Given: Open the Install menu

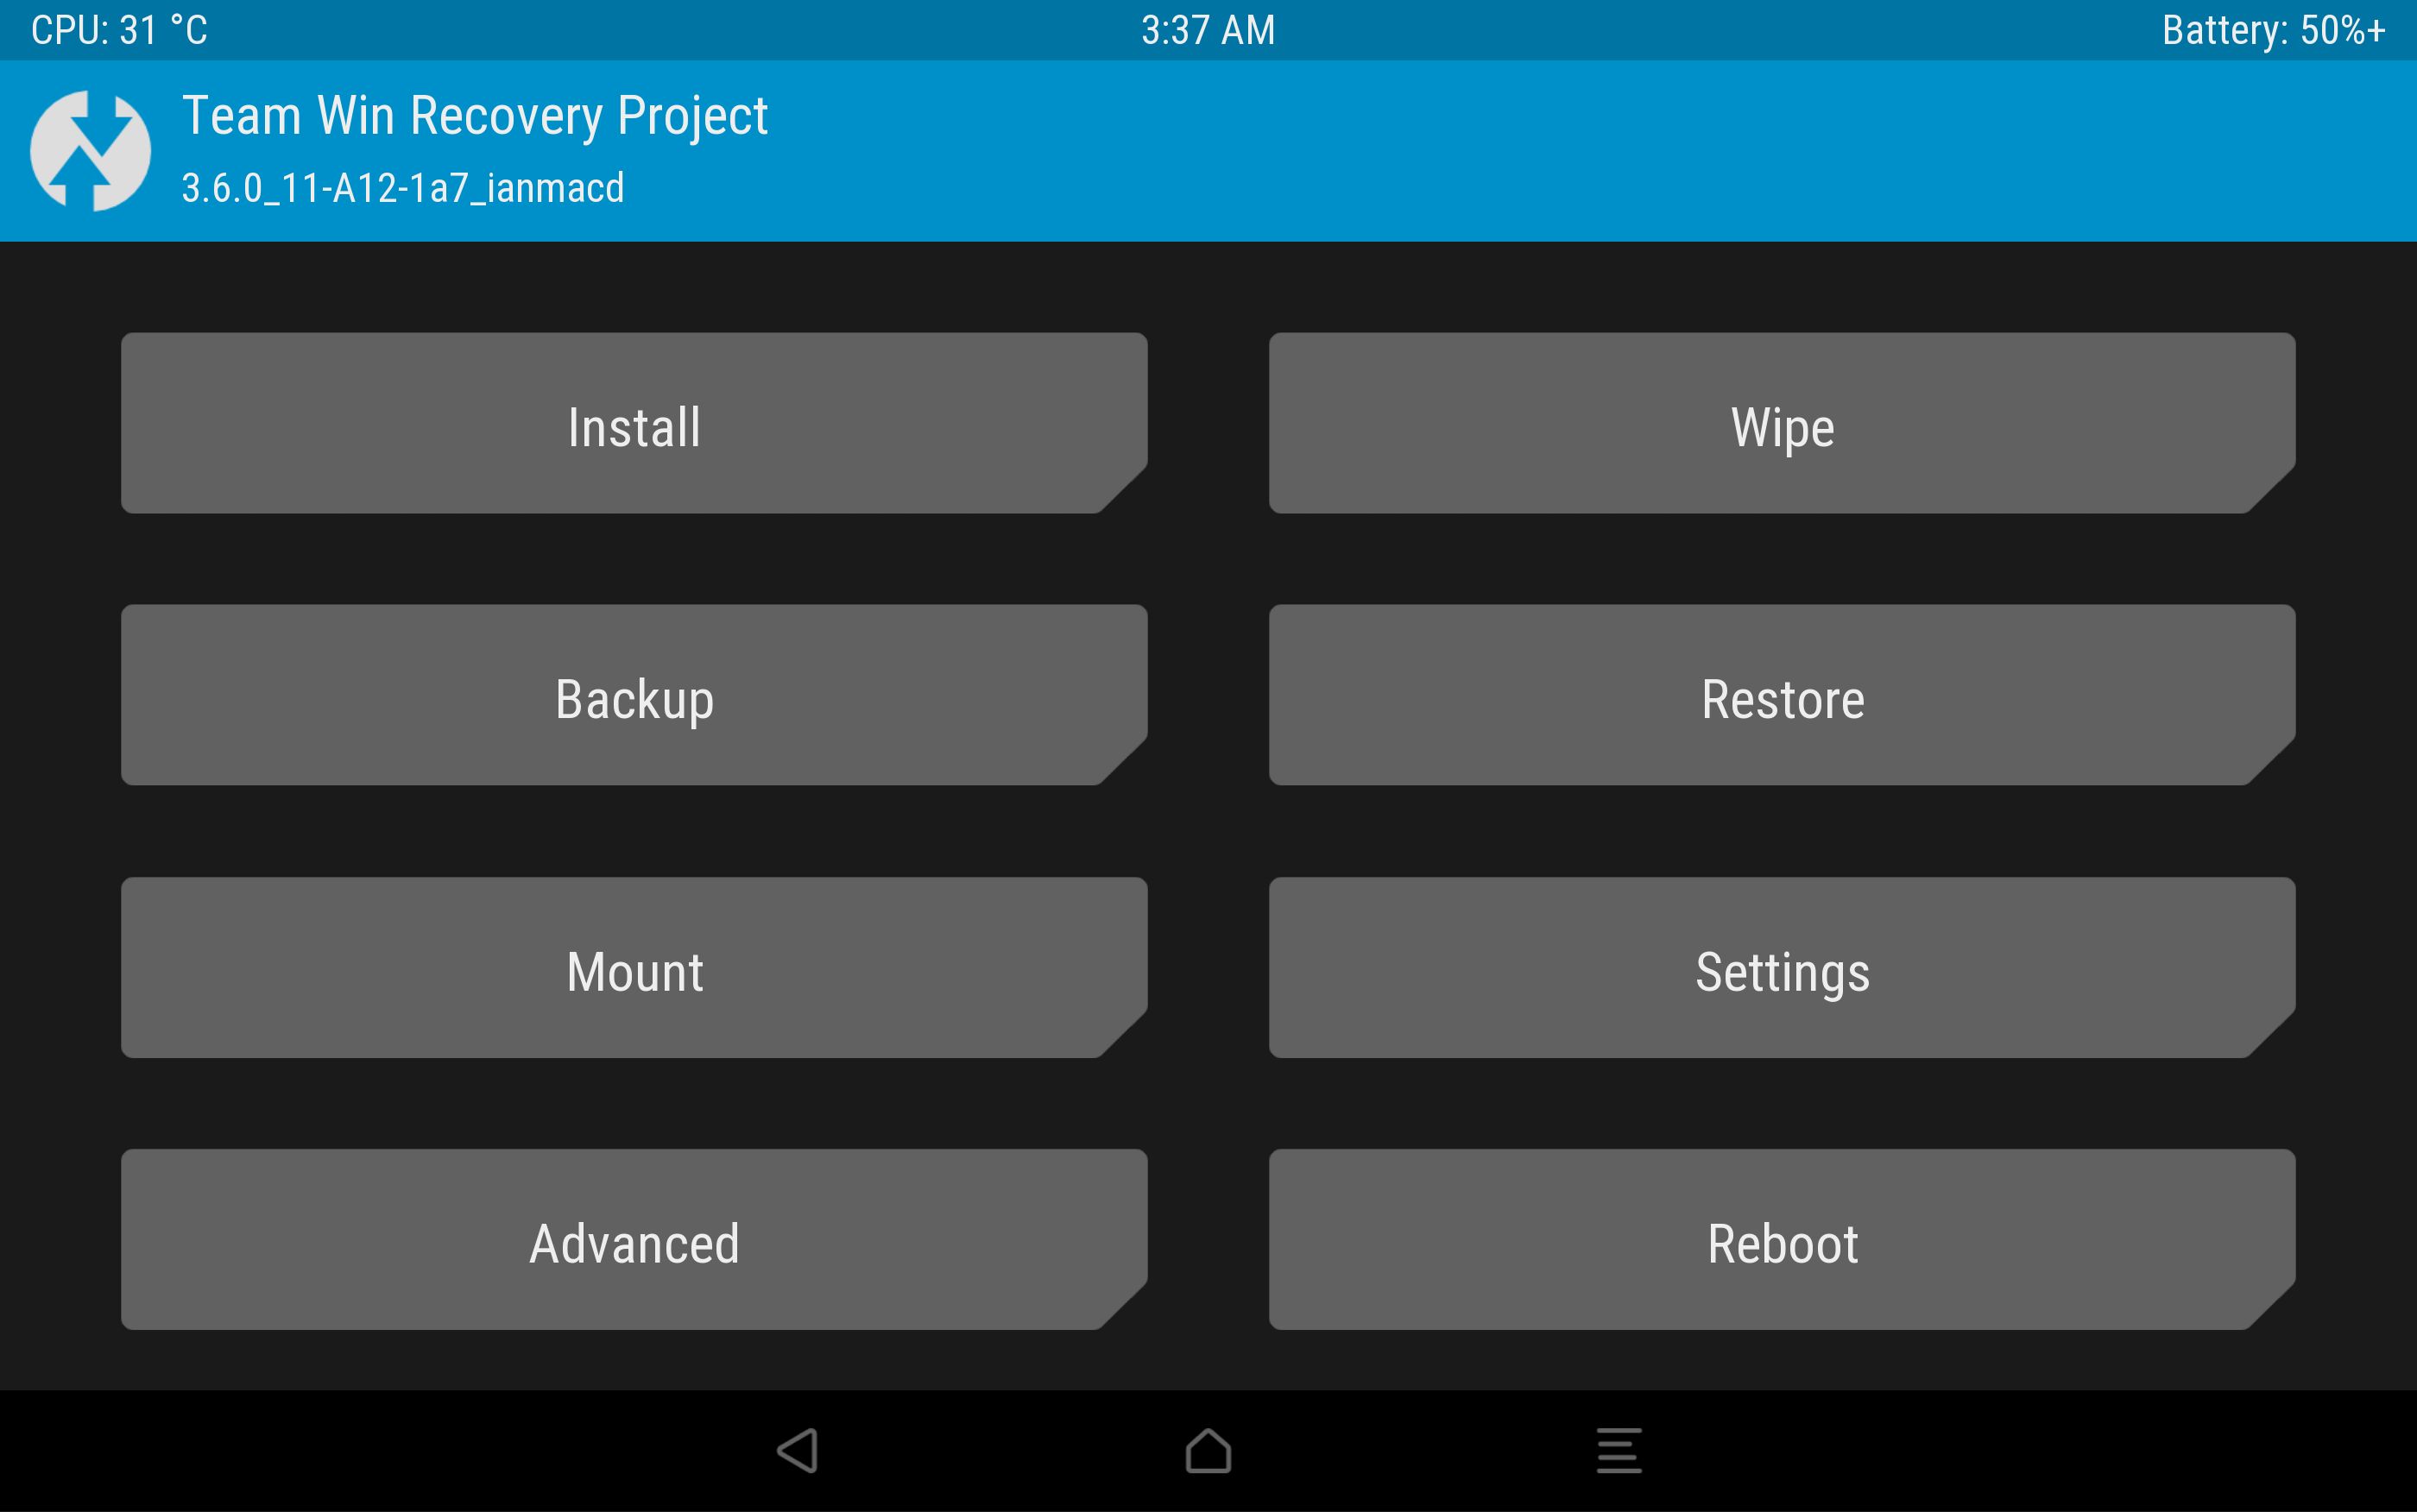Looking at the screenshot, I should [634, 423].
